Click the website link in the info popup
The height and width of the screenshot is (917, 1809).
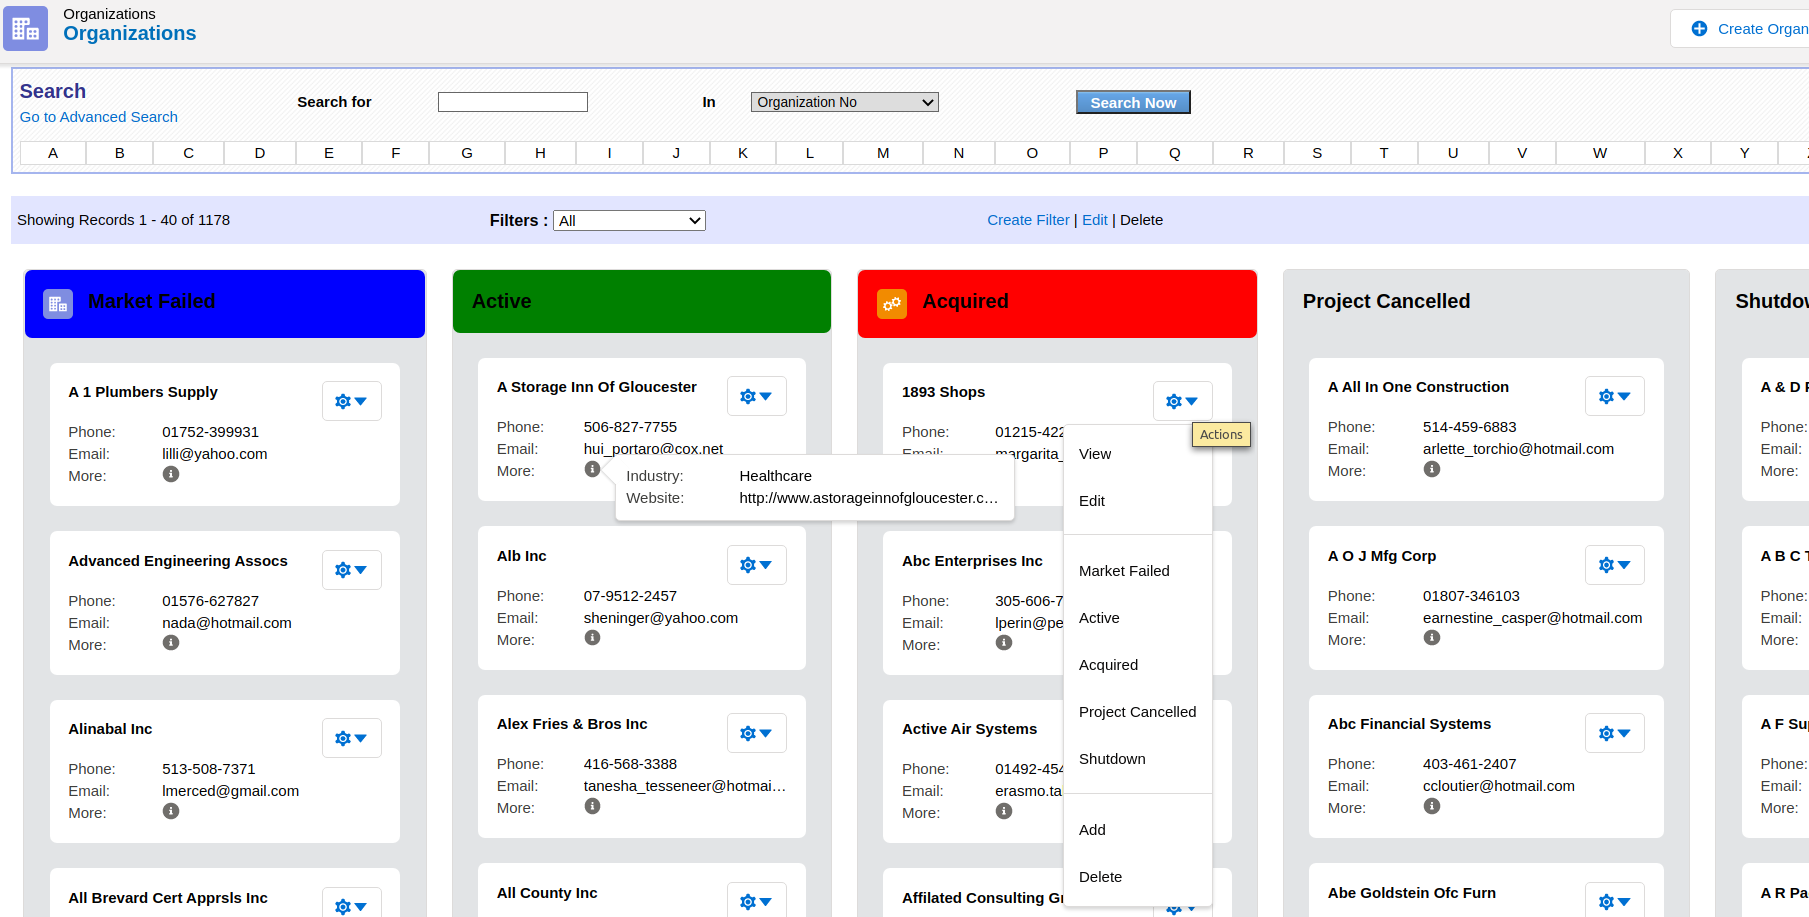pyautogui.click(x=868, y=498)
